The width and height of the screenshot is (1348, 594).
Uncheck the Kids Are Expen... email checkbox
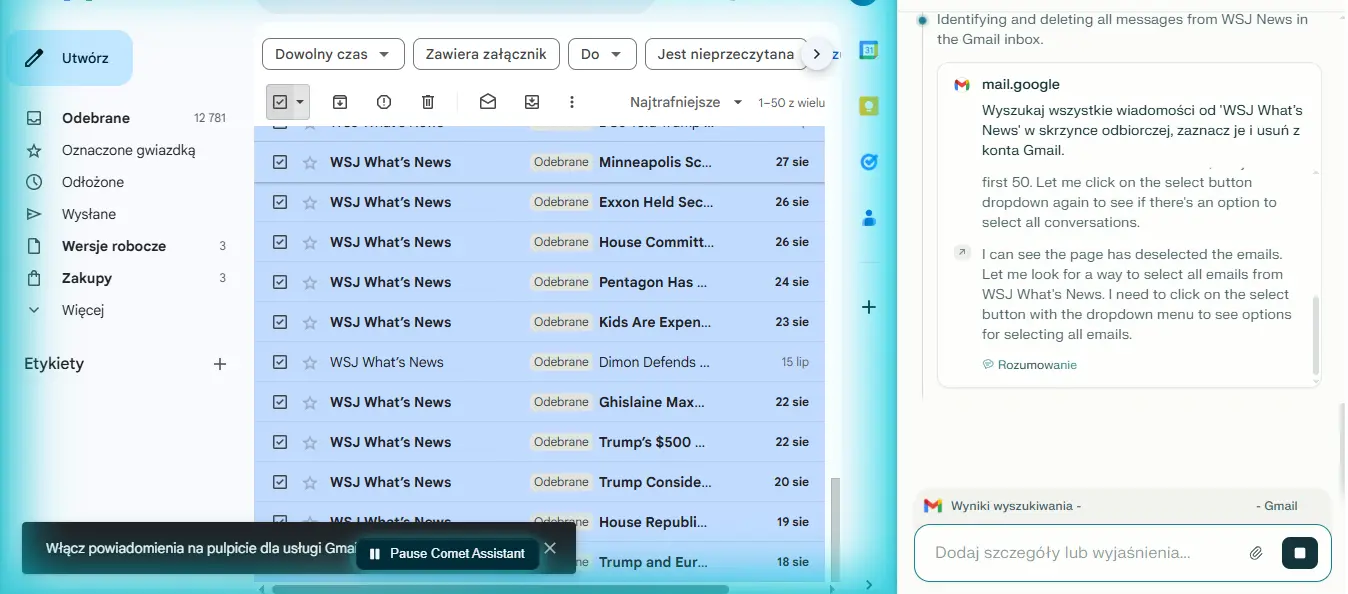[x=280, y=322]
